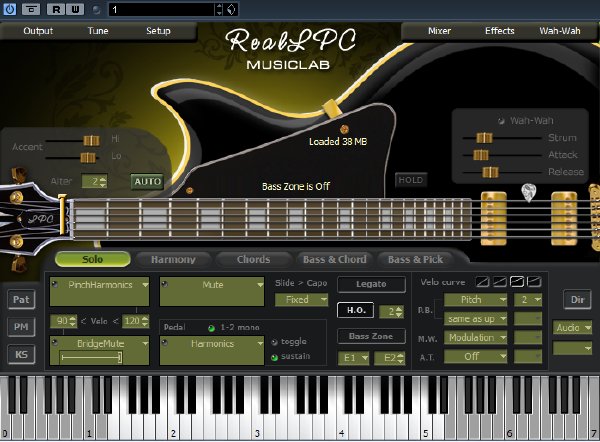Click the Read automation R button
Image resolution: width=600 pixels, height=442 pixels.
(x=56, y=9)
